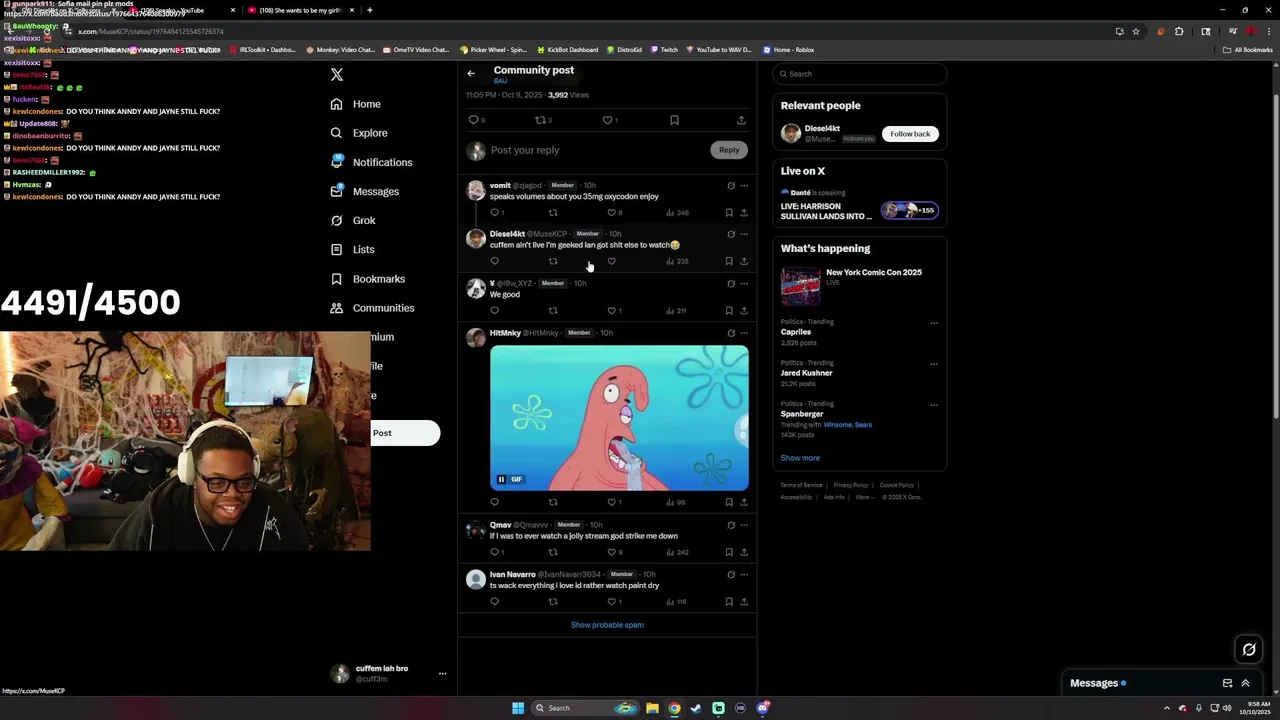The height and width of the screenshot is (720, 1280).
Task: Open Messages in the sidebar
Action: [x=365, y=191]
